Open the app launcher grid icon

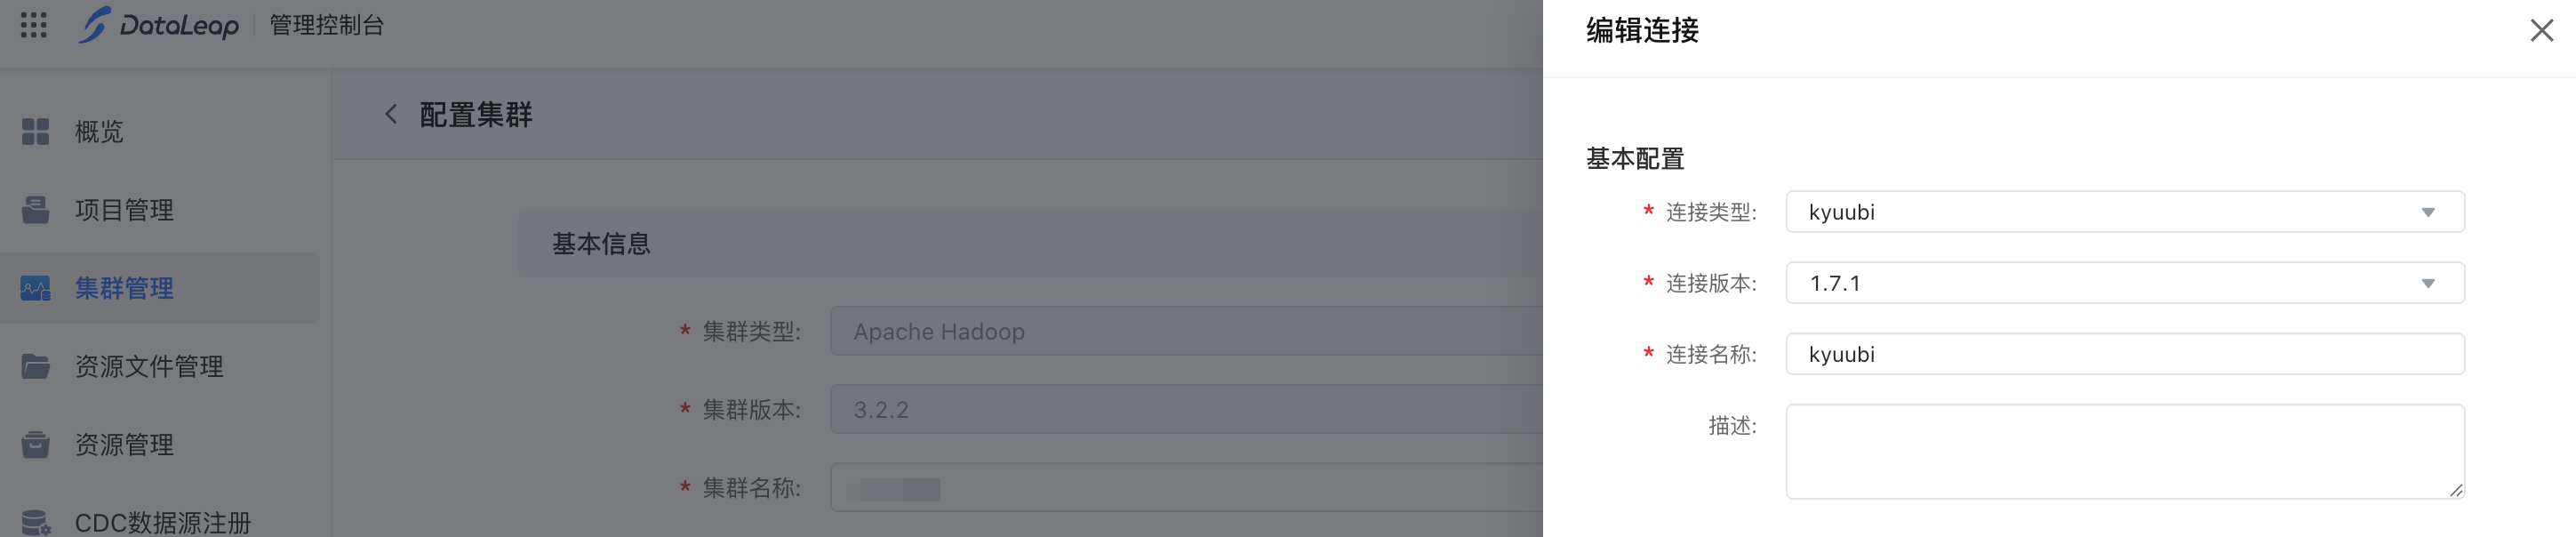tap(34, 25)
